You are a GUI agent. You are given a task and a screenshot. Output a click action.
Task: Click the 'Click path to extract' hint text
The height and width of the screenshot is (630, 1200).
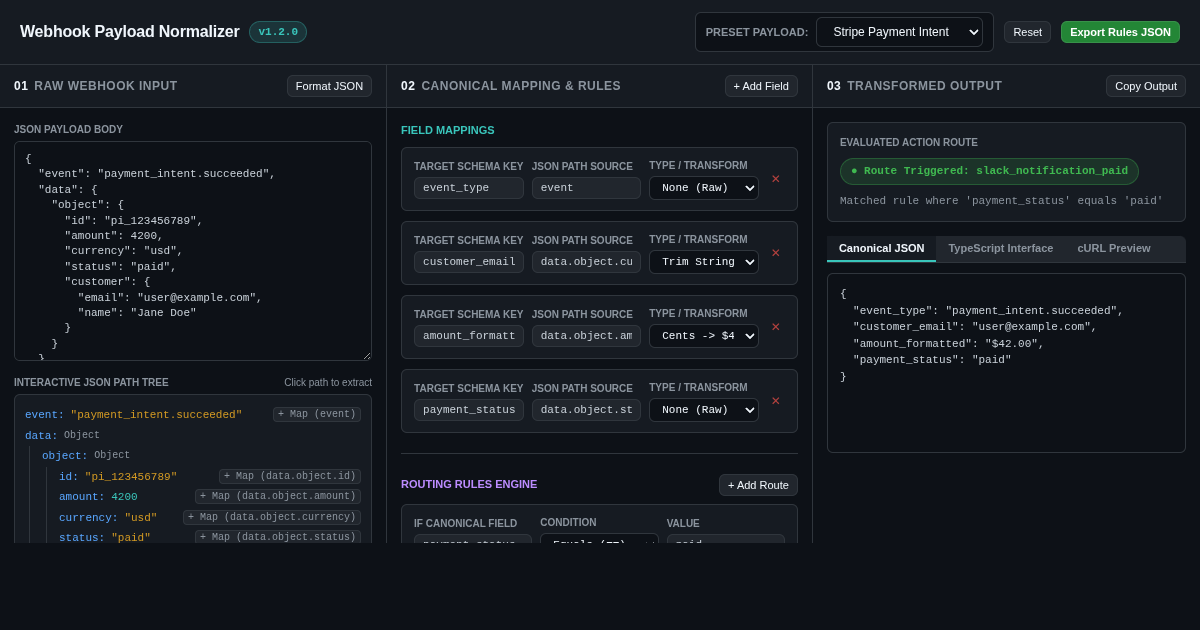pyautogui.click(x=328, y=382)
